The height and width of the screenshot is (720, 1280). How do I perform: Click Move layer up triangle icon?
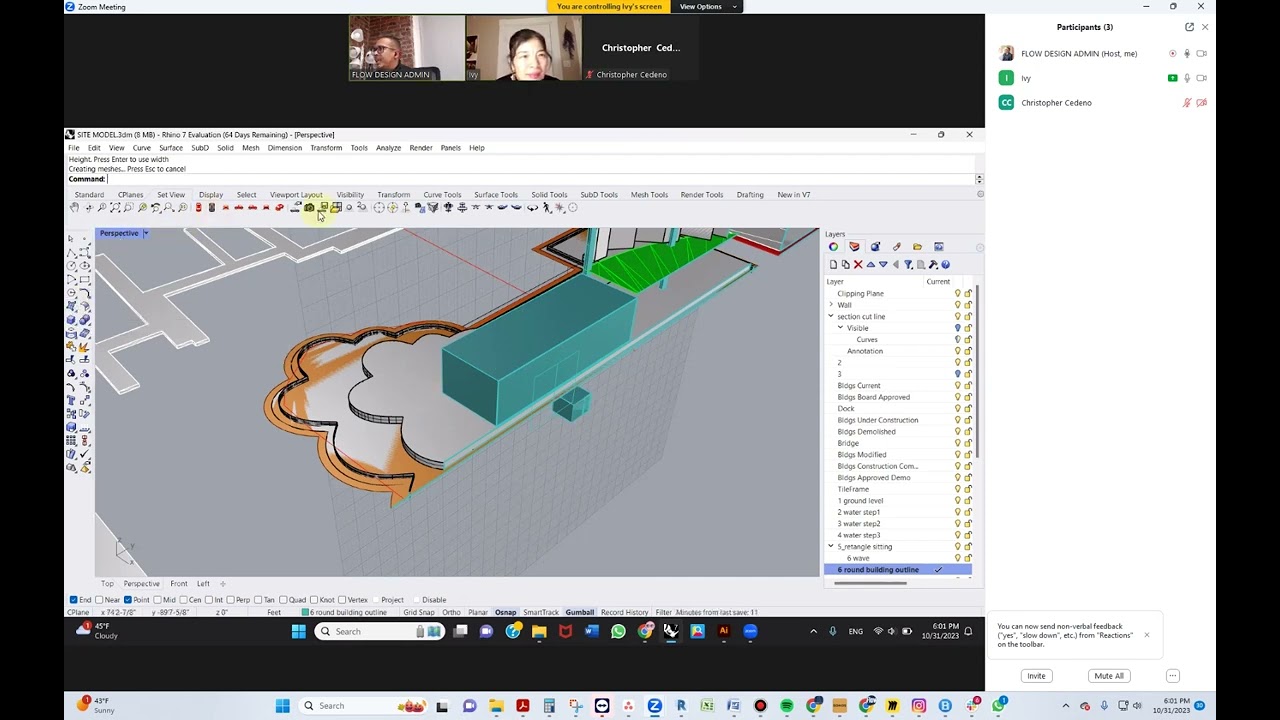click(871, 264)
